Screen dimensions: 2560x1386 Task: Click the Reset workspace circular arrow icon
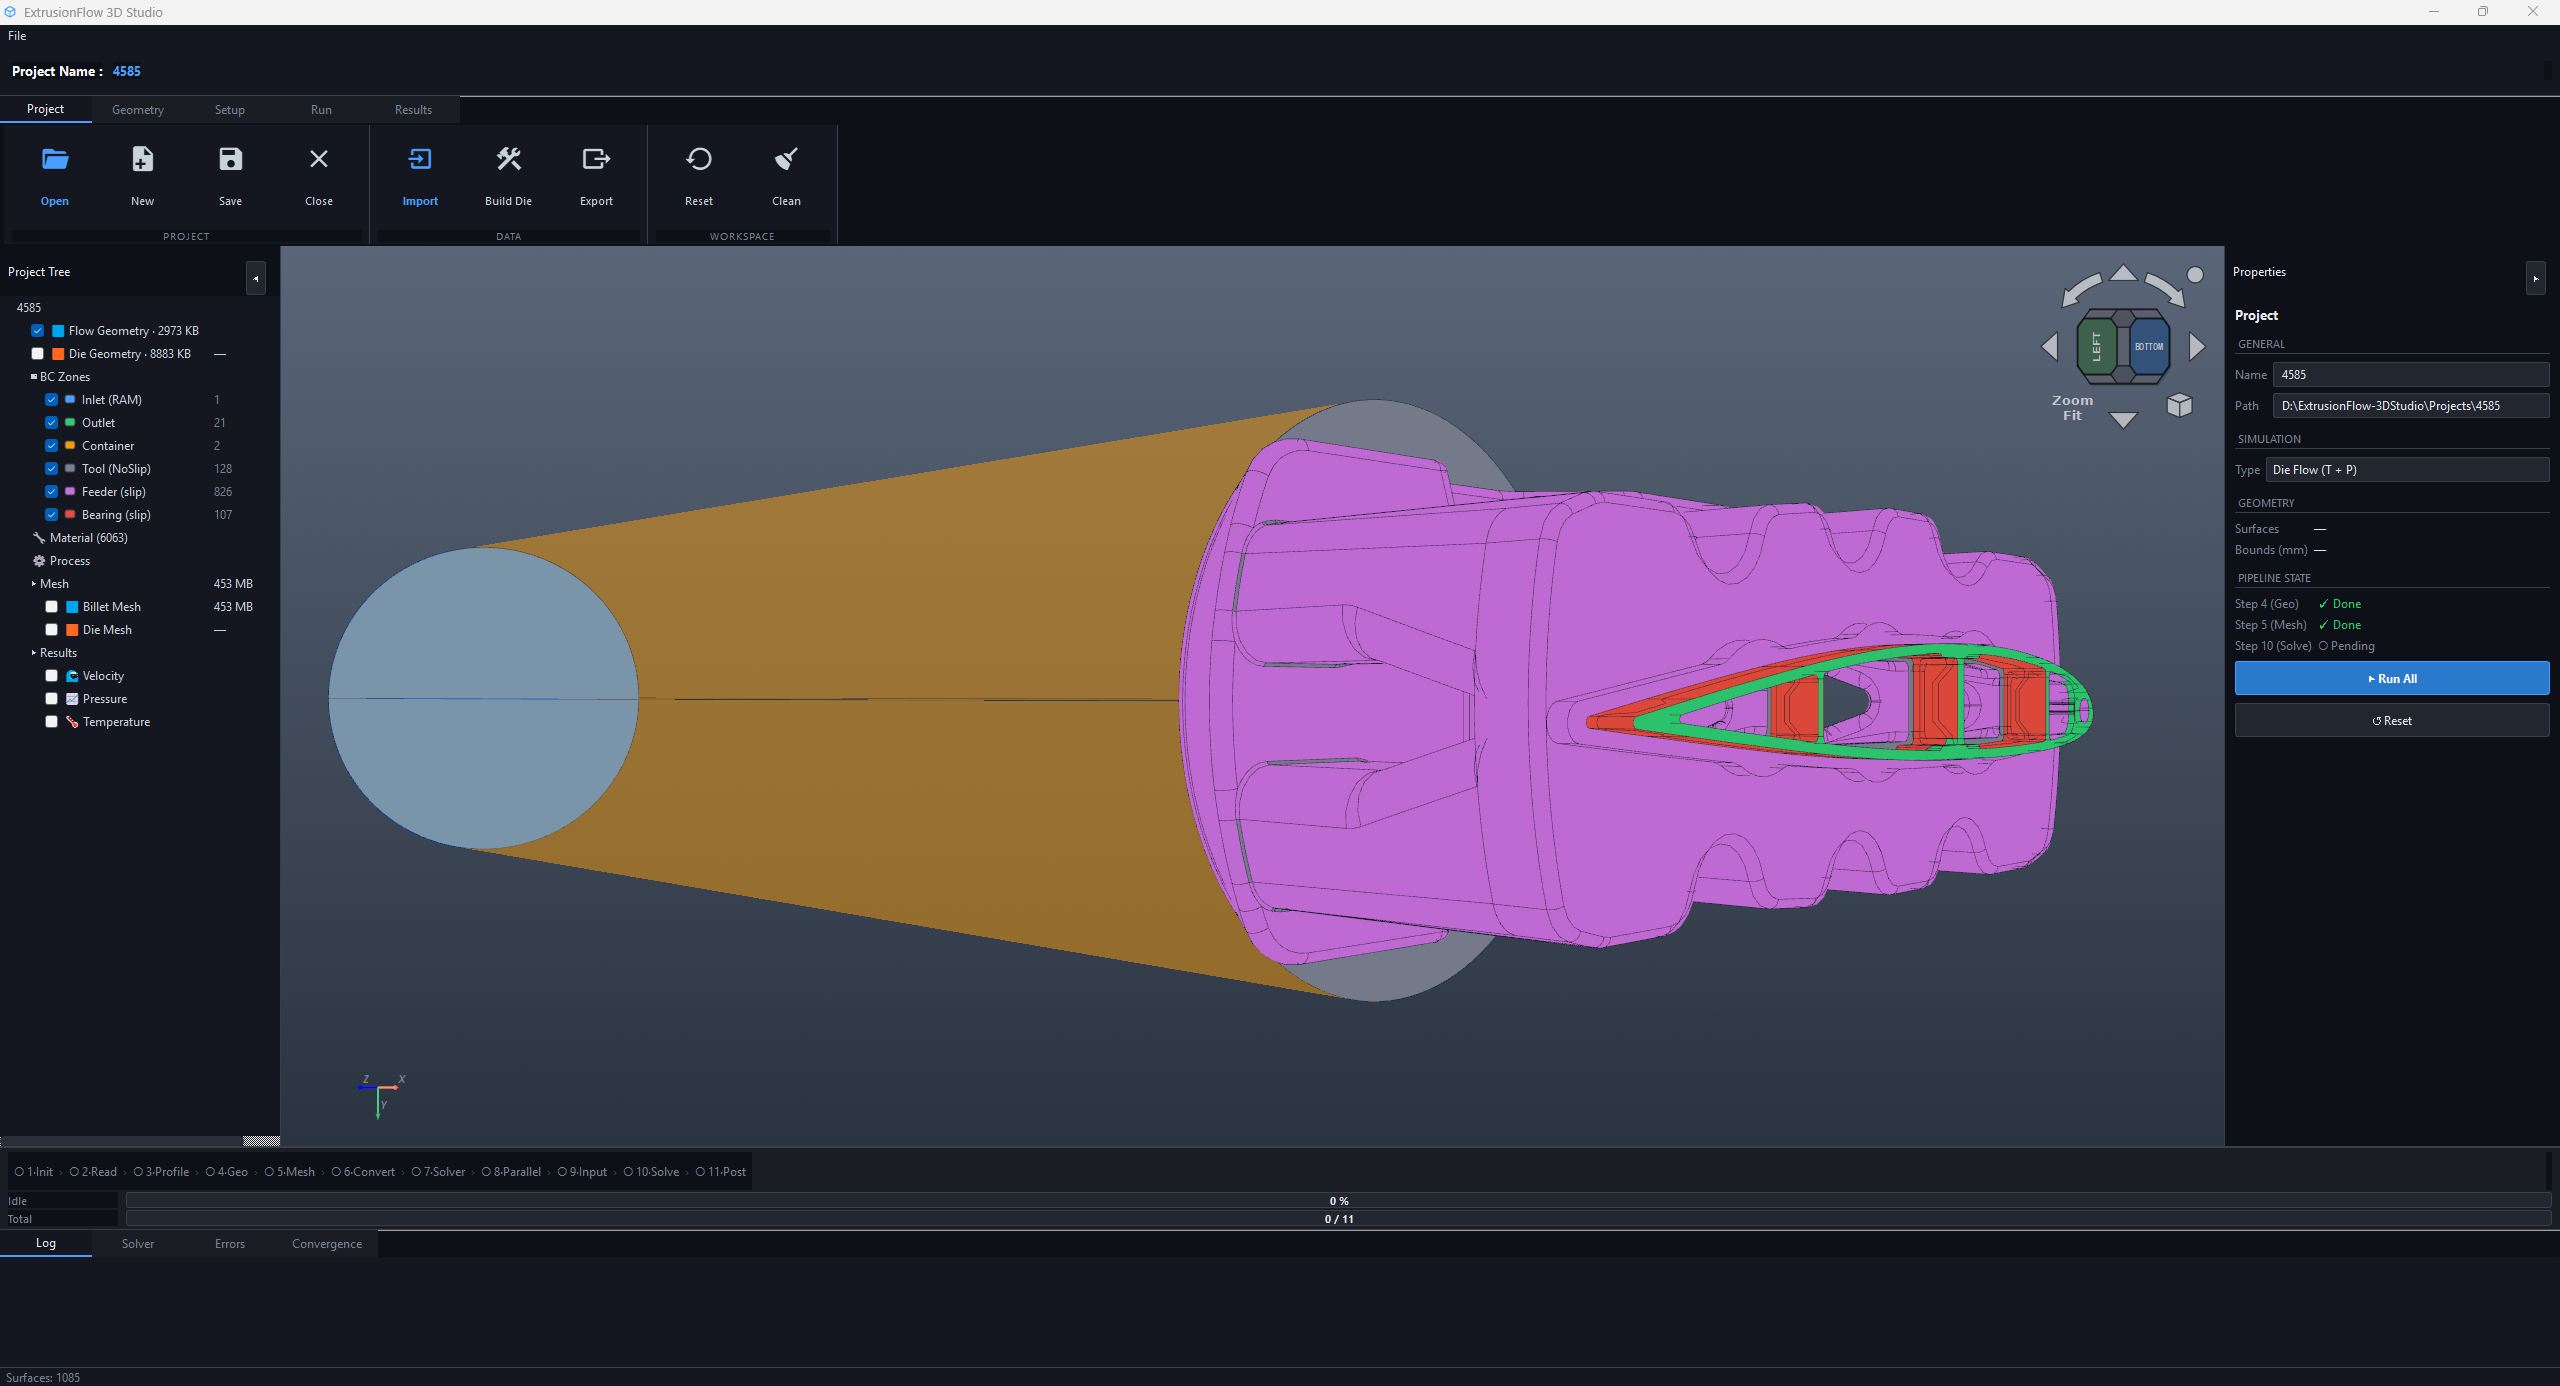coord(699,159)
